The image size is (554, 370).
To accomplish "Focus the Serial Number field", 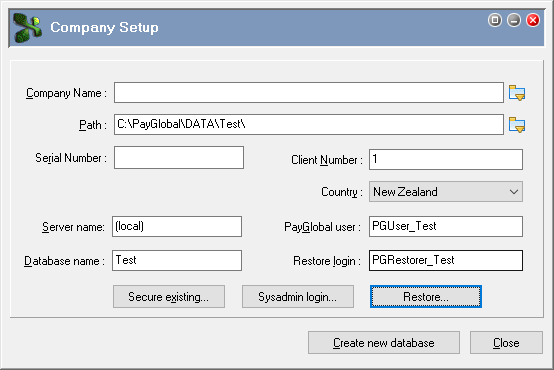I will coord(179,158).
